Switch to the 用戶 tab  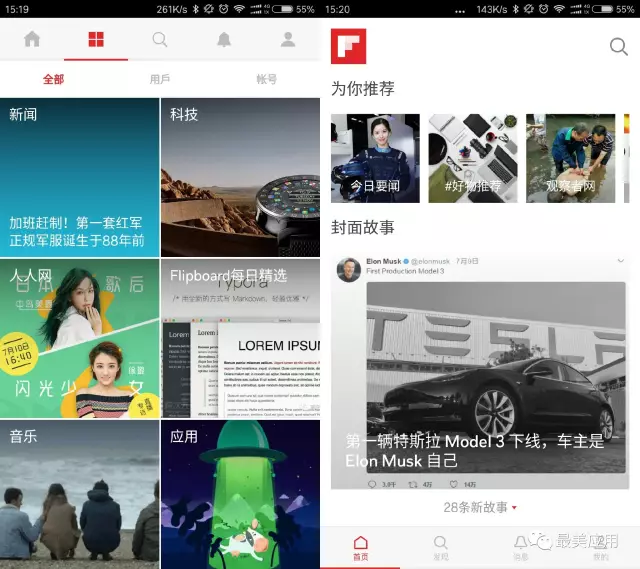click(160, 79)
